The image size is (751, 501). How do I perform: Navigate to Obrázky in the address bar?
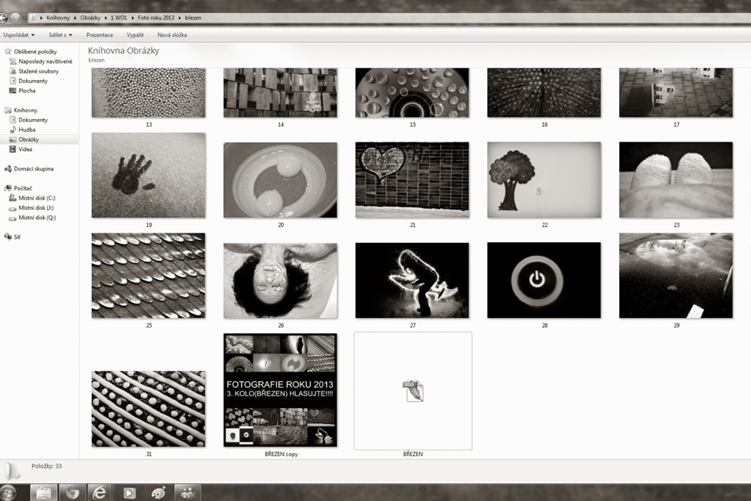(x=91, y=18)
